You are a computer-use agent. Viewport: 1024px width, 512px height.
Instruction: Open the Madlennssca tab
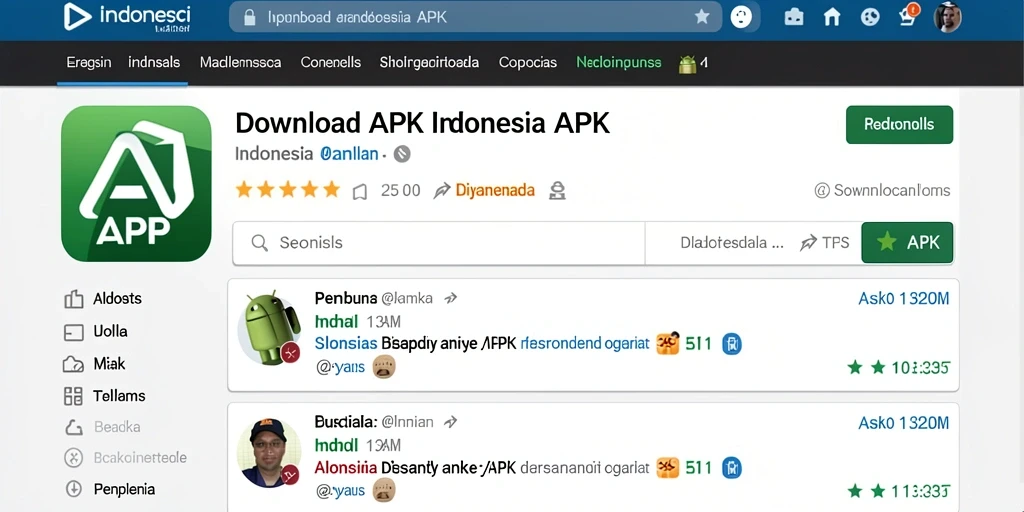(x=240, y=63)
